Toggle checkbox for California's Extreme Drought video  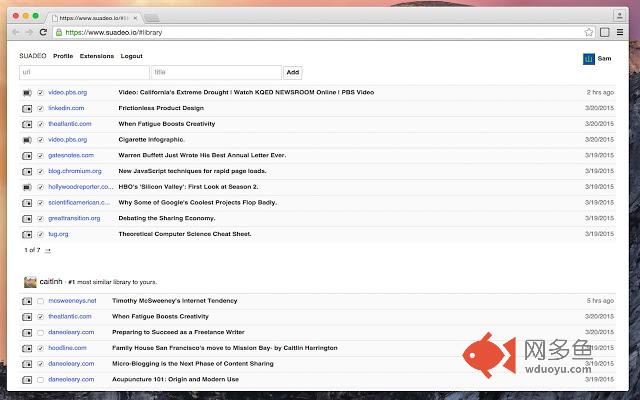tap(40, 93)
